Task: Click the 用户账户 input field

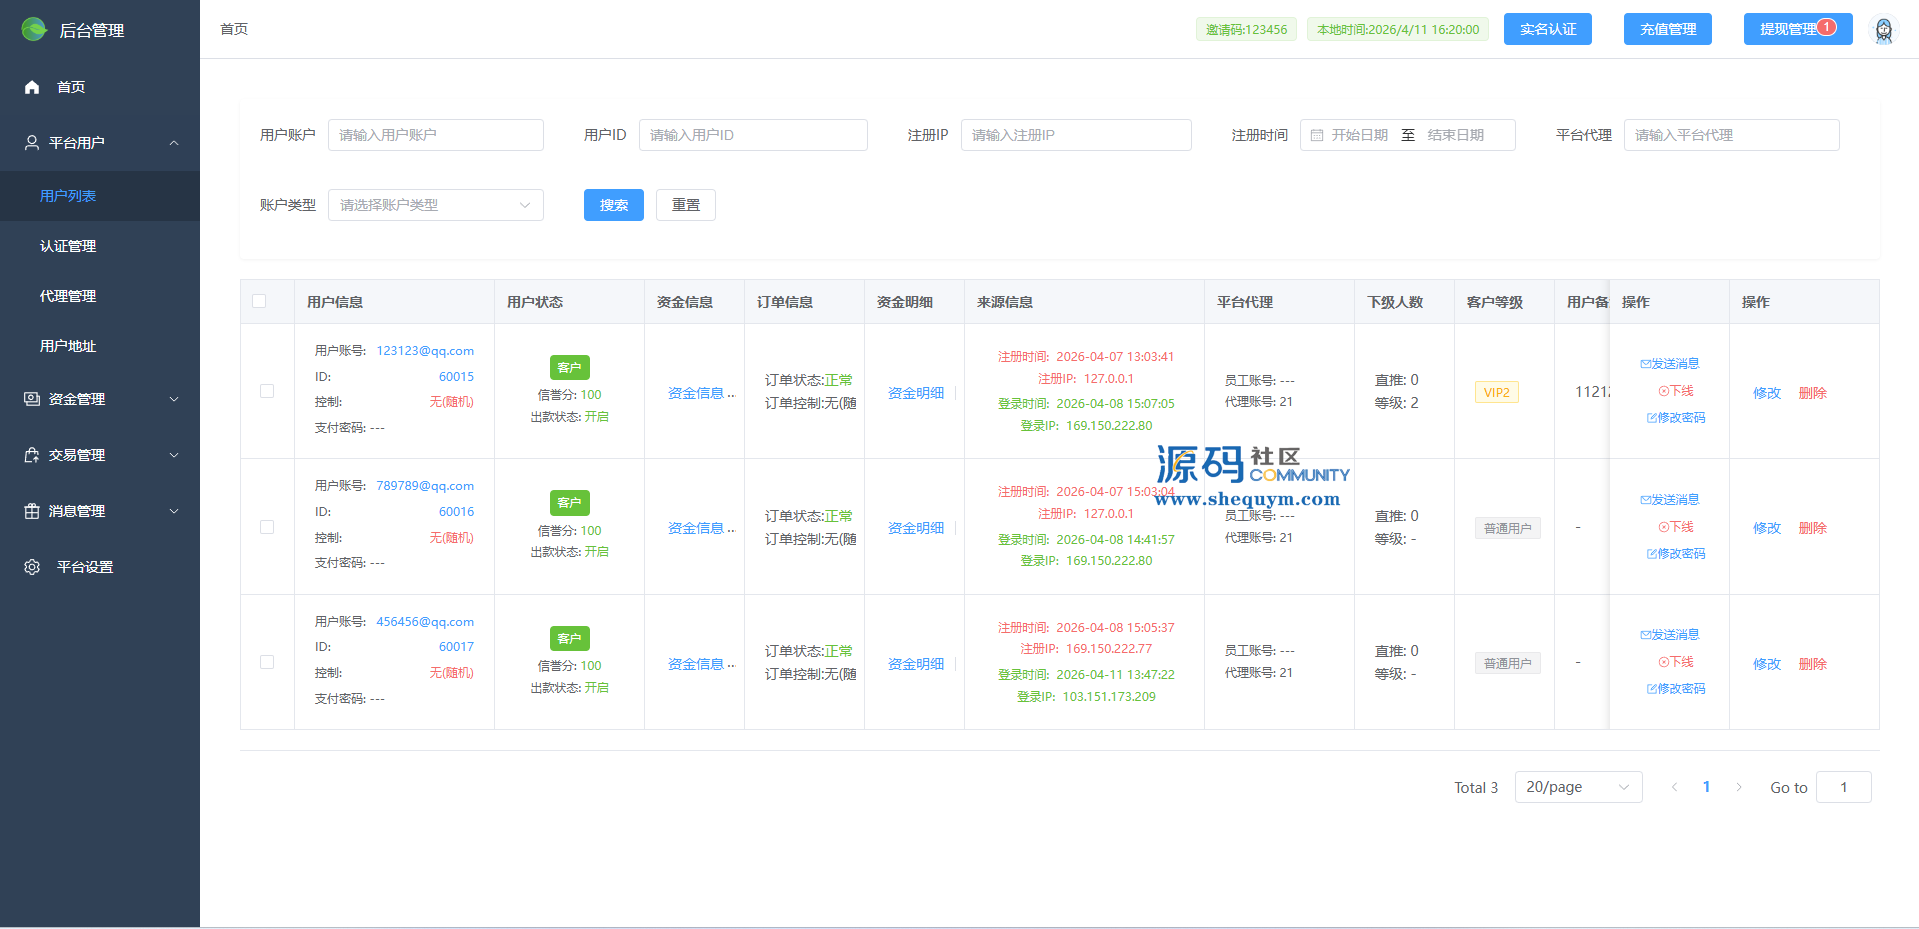Action: pos(435,135)
